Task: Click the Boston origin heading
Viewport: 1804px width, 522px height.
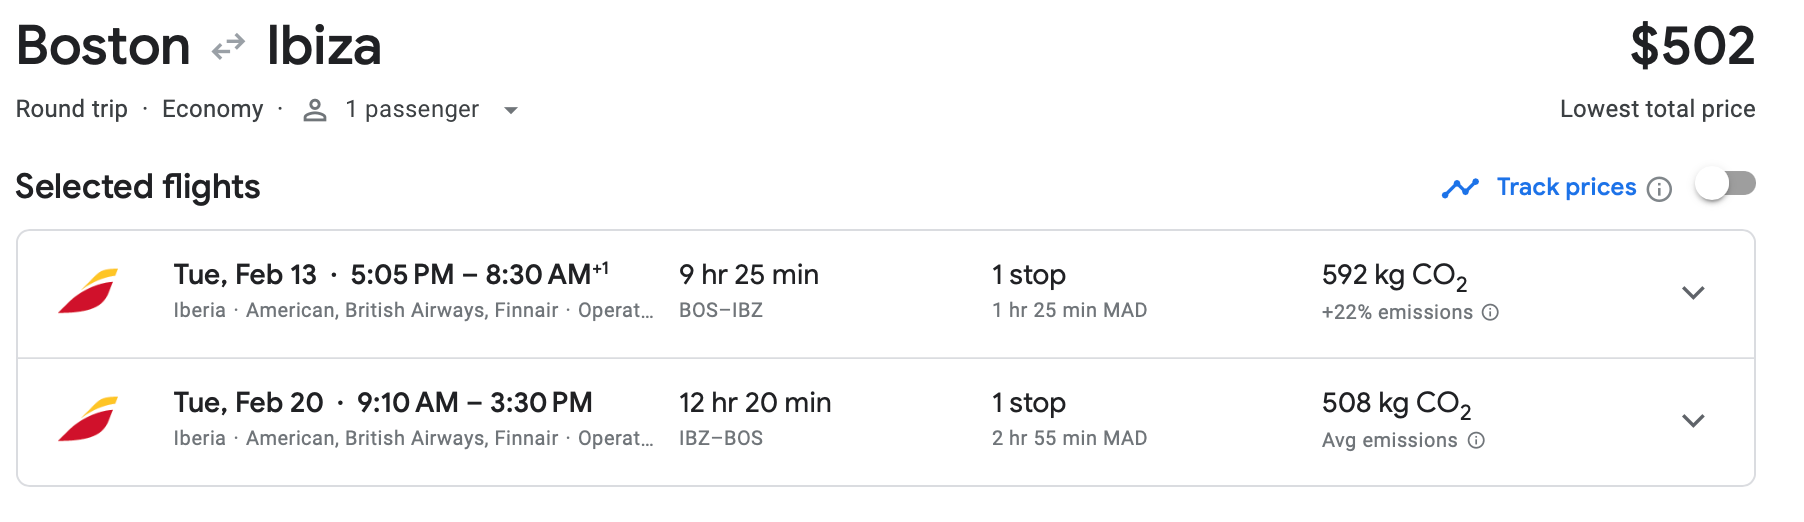Action: click(104, 47)
